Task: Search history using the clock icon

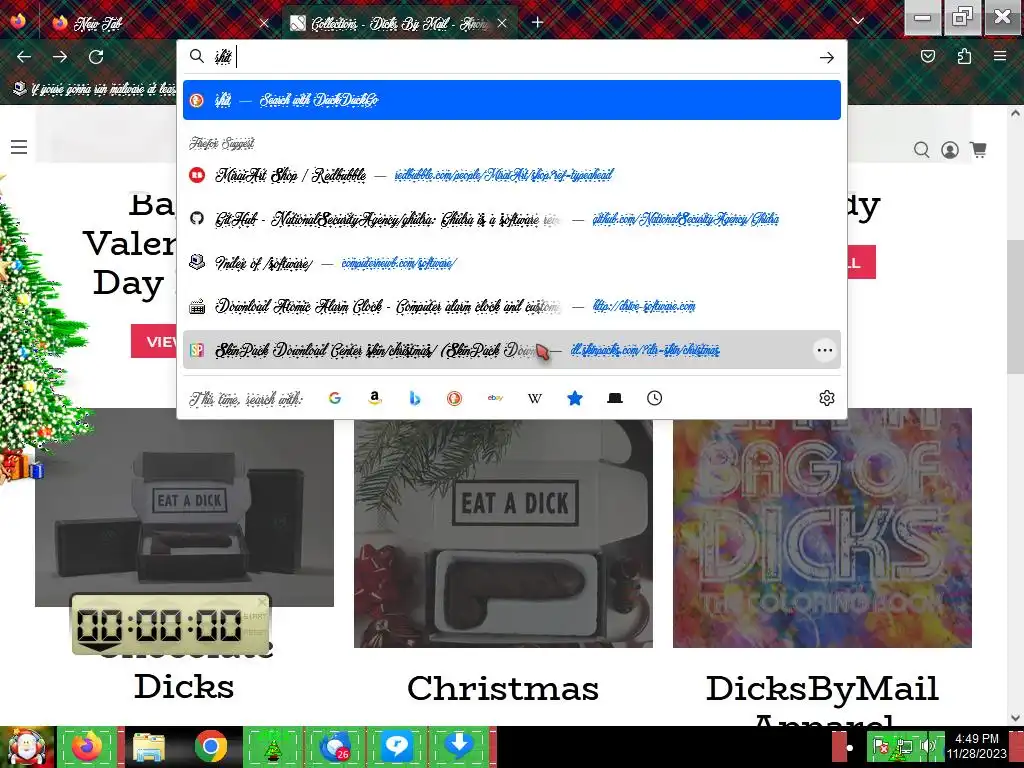Action: point(654,398)
